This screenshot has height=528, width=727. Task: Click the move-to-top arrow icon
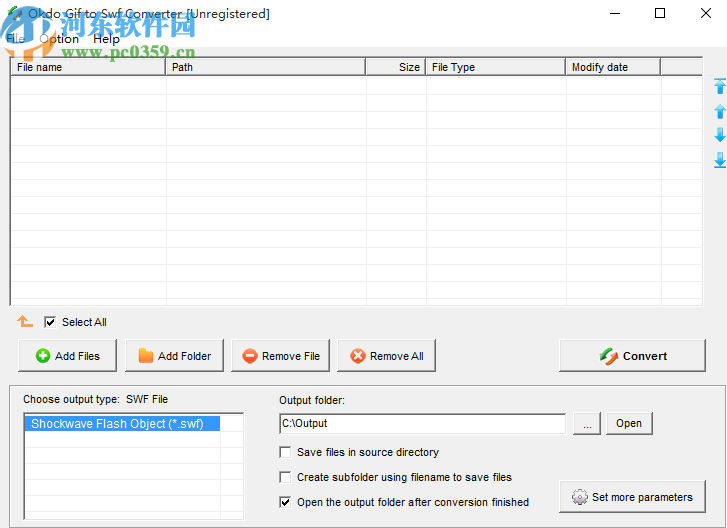[x=720, y=86]
